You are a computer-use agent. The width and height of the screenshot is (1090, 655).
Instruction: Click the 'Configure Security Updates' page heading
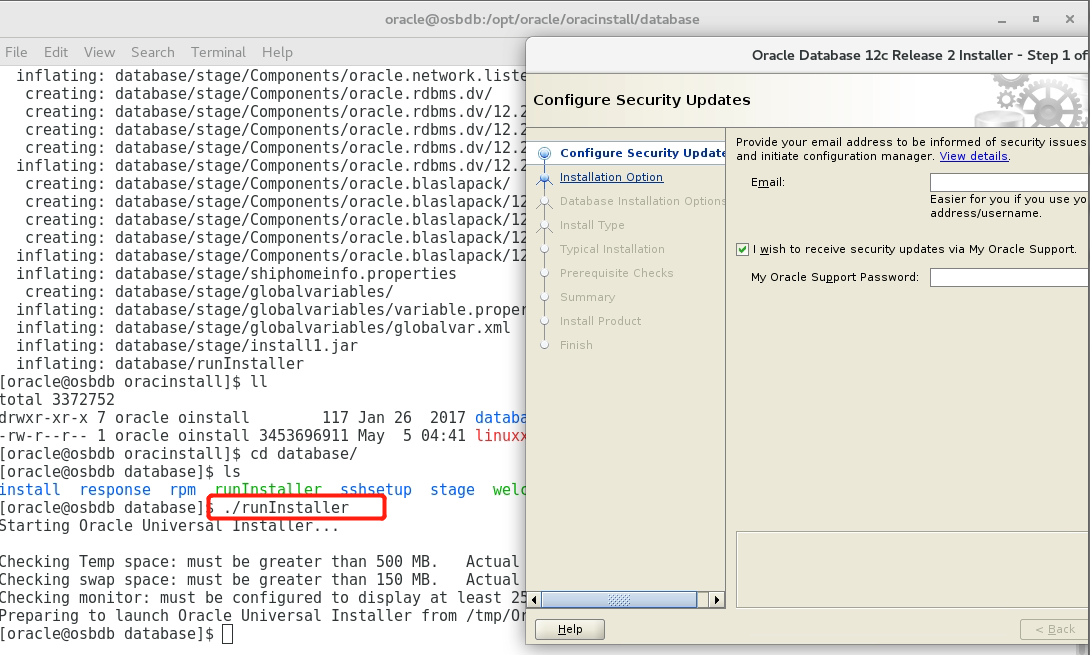(x=642, y=100)
